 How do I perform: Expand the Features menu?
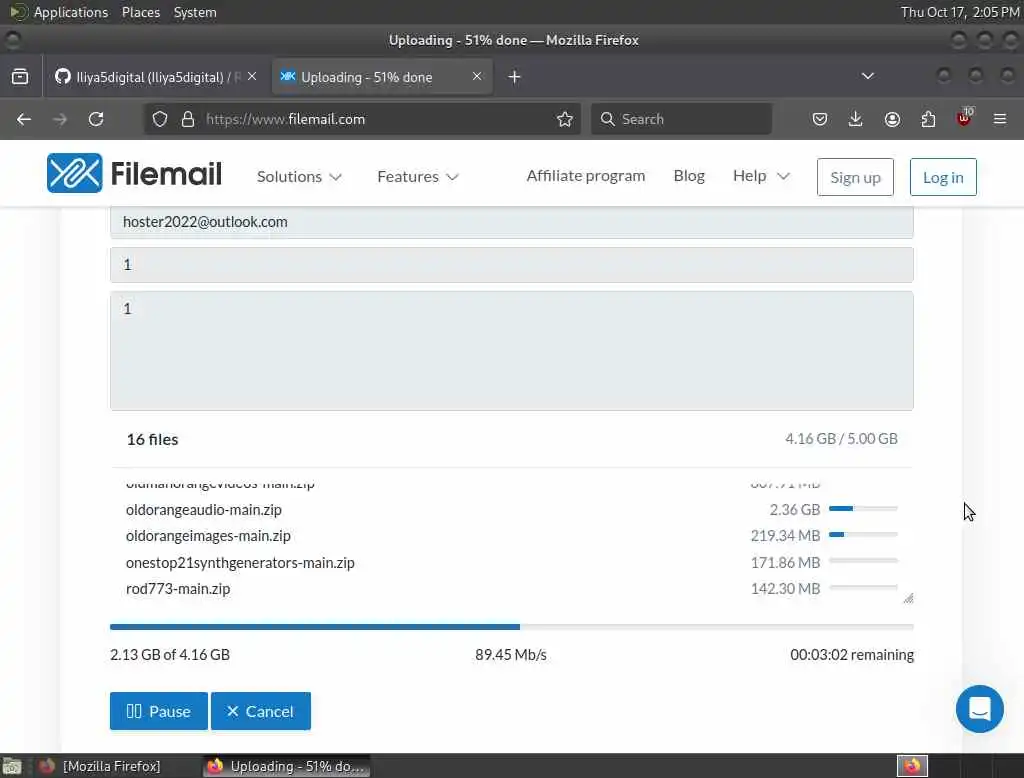click(418, 176)
